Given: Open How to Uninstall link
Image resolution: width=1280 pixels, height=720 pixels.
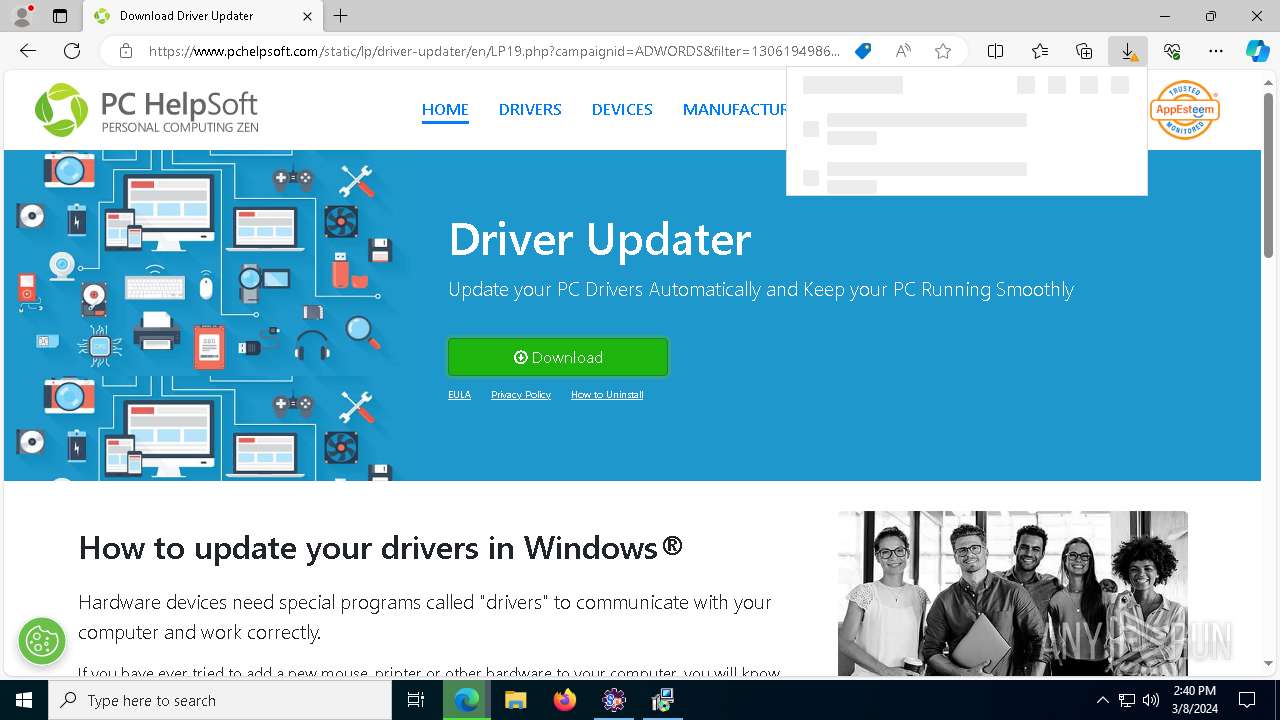Looking at the screenshot, I should click(x=607, y=395).
